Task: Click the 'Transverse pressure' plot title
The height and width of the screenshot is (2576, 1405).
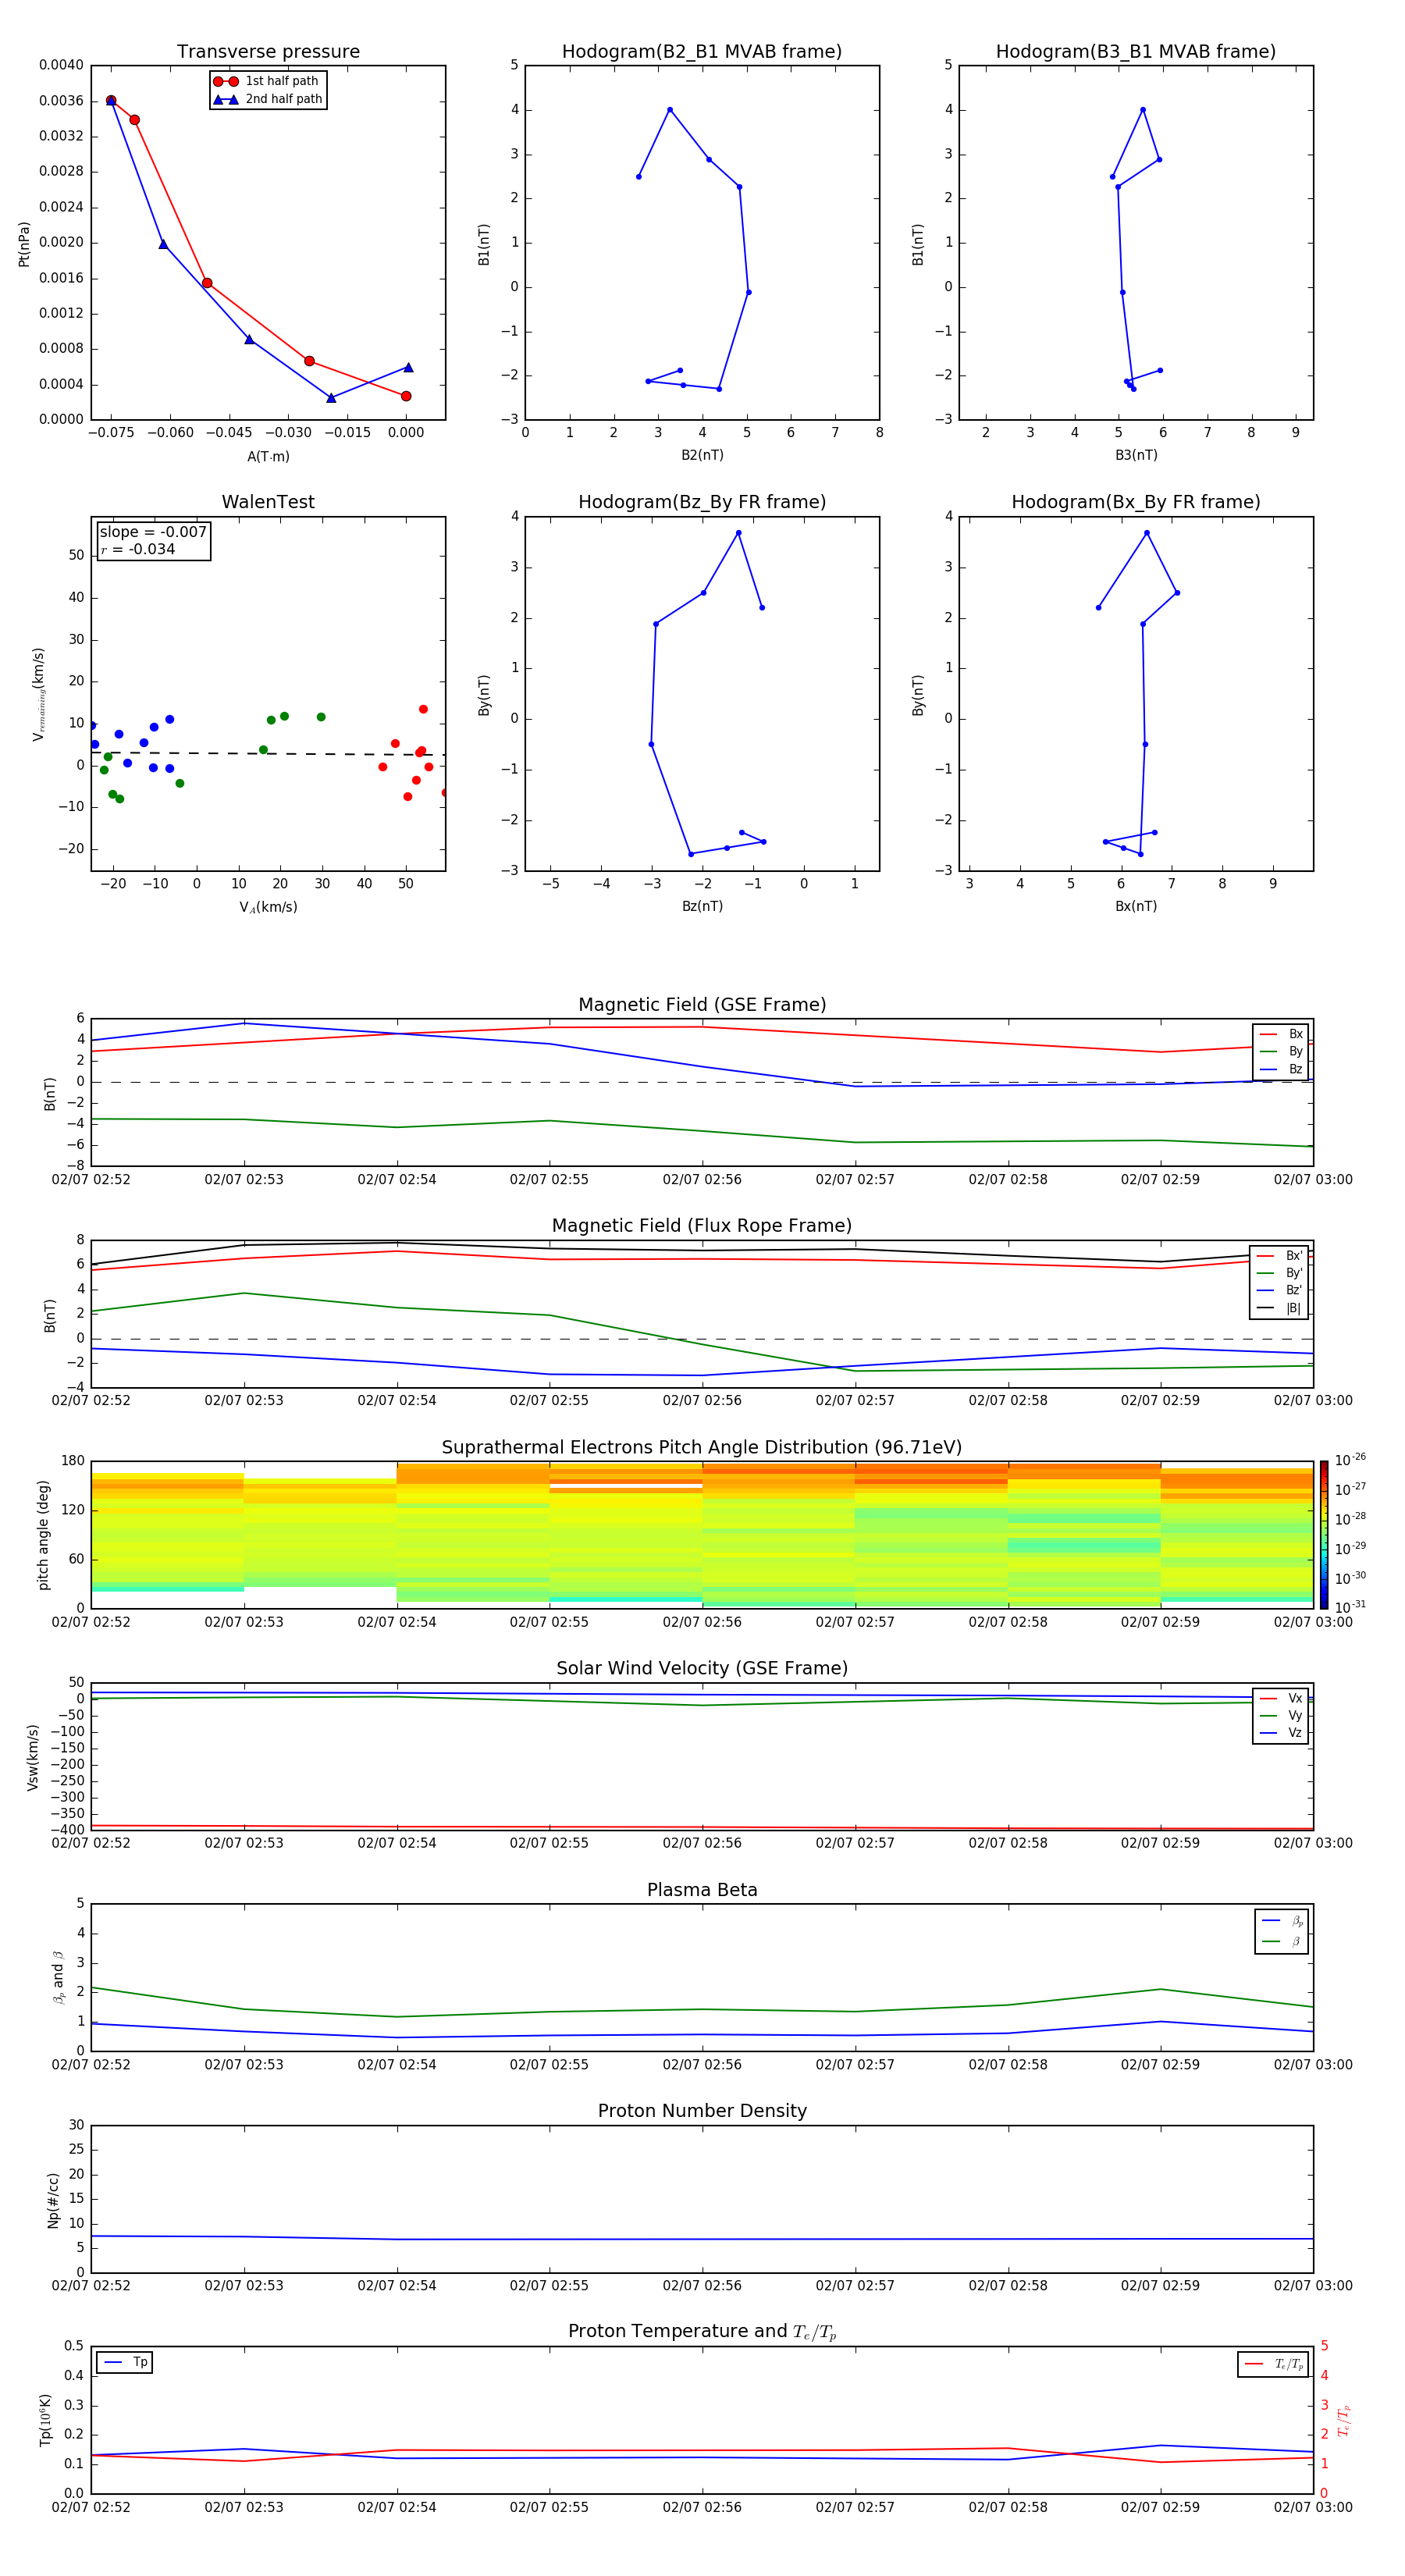Action: tap(268, 52)
